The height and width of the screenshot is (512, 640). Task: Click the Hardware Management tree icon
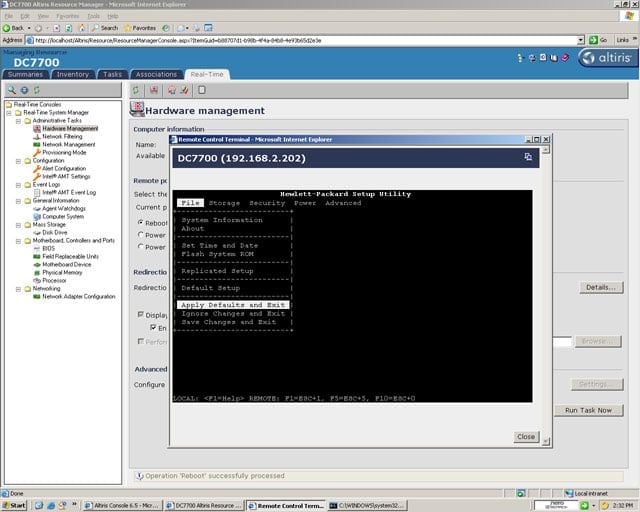tap(37, 128)
